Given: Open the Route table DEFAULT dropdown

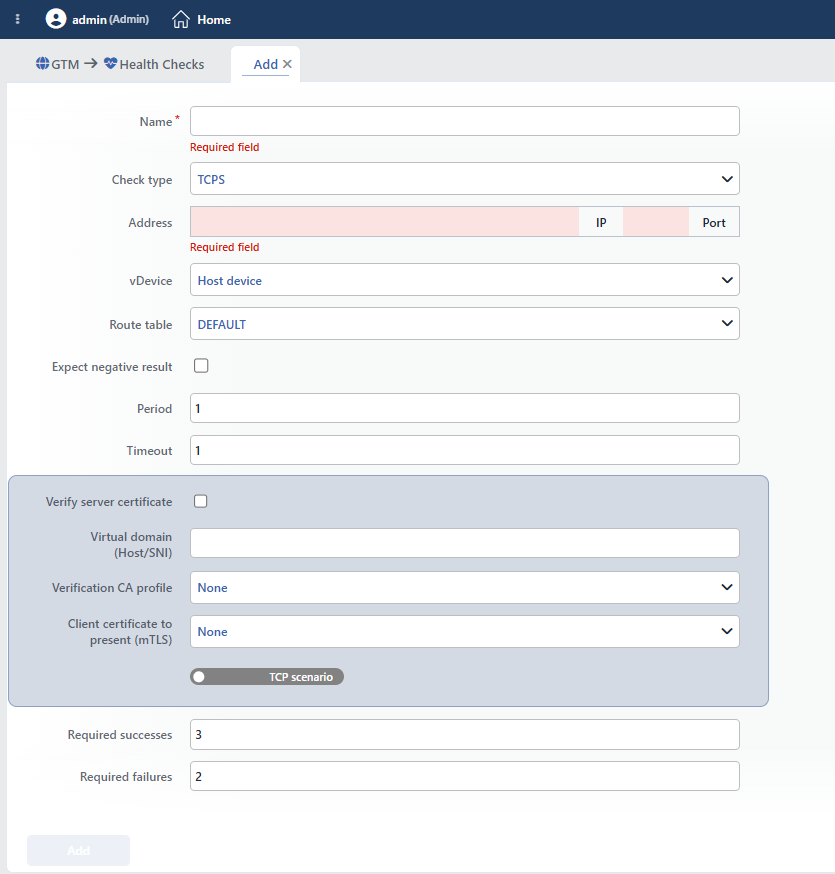Looking at the screenshot, I should pyautogui.click(x=465, y=324).
